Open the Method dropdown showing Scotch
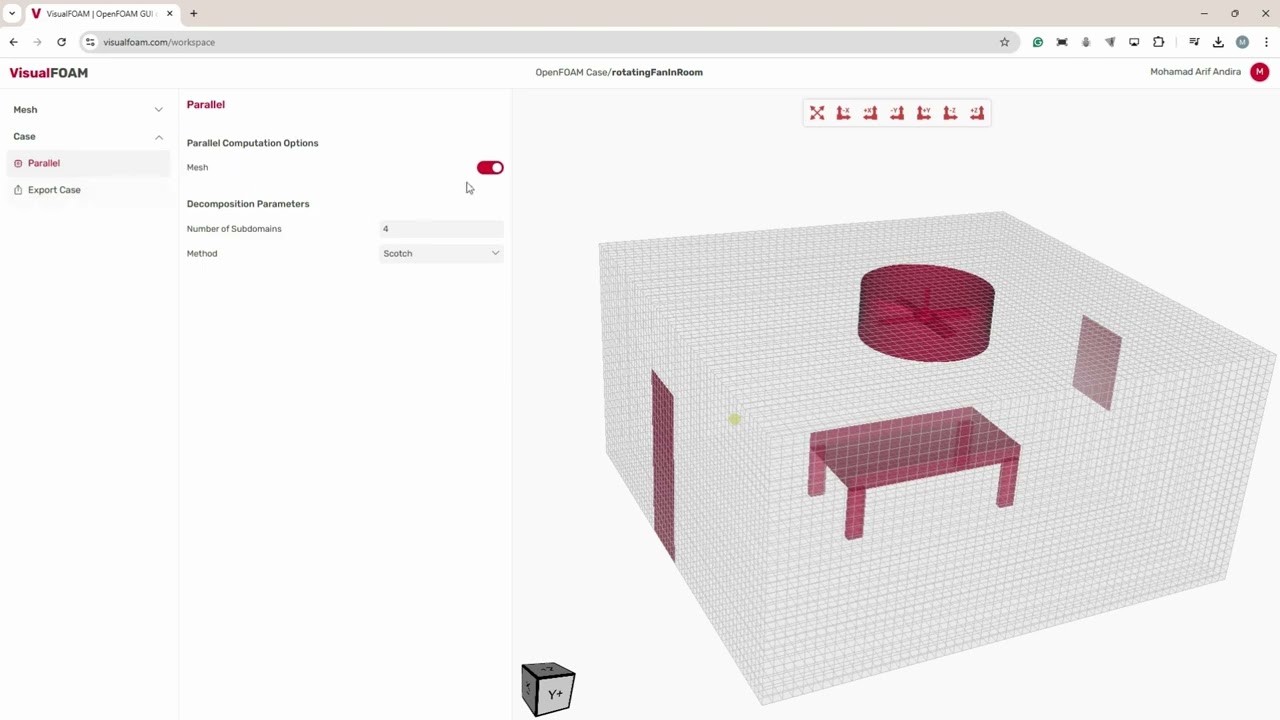This screenshot has width=1280, height=720. (441, 253)
